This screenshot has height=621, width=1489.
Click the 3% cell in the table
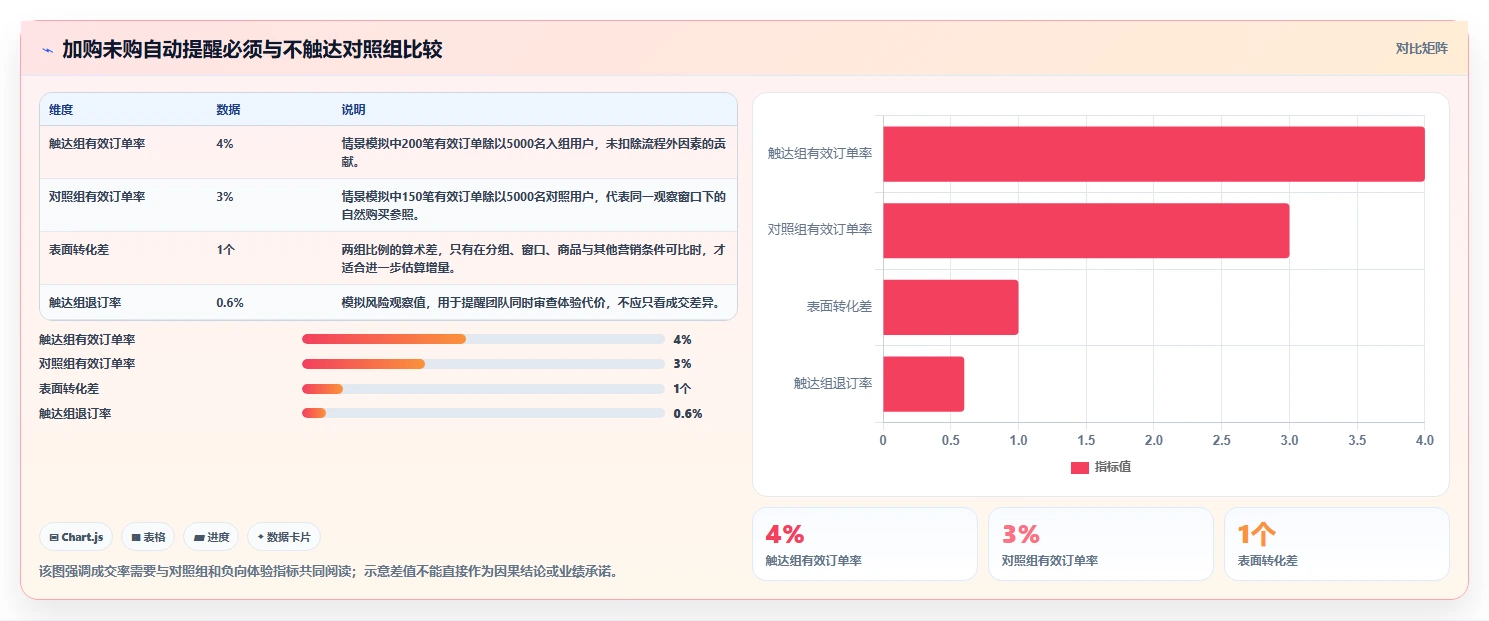(225, 197)
